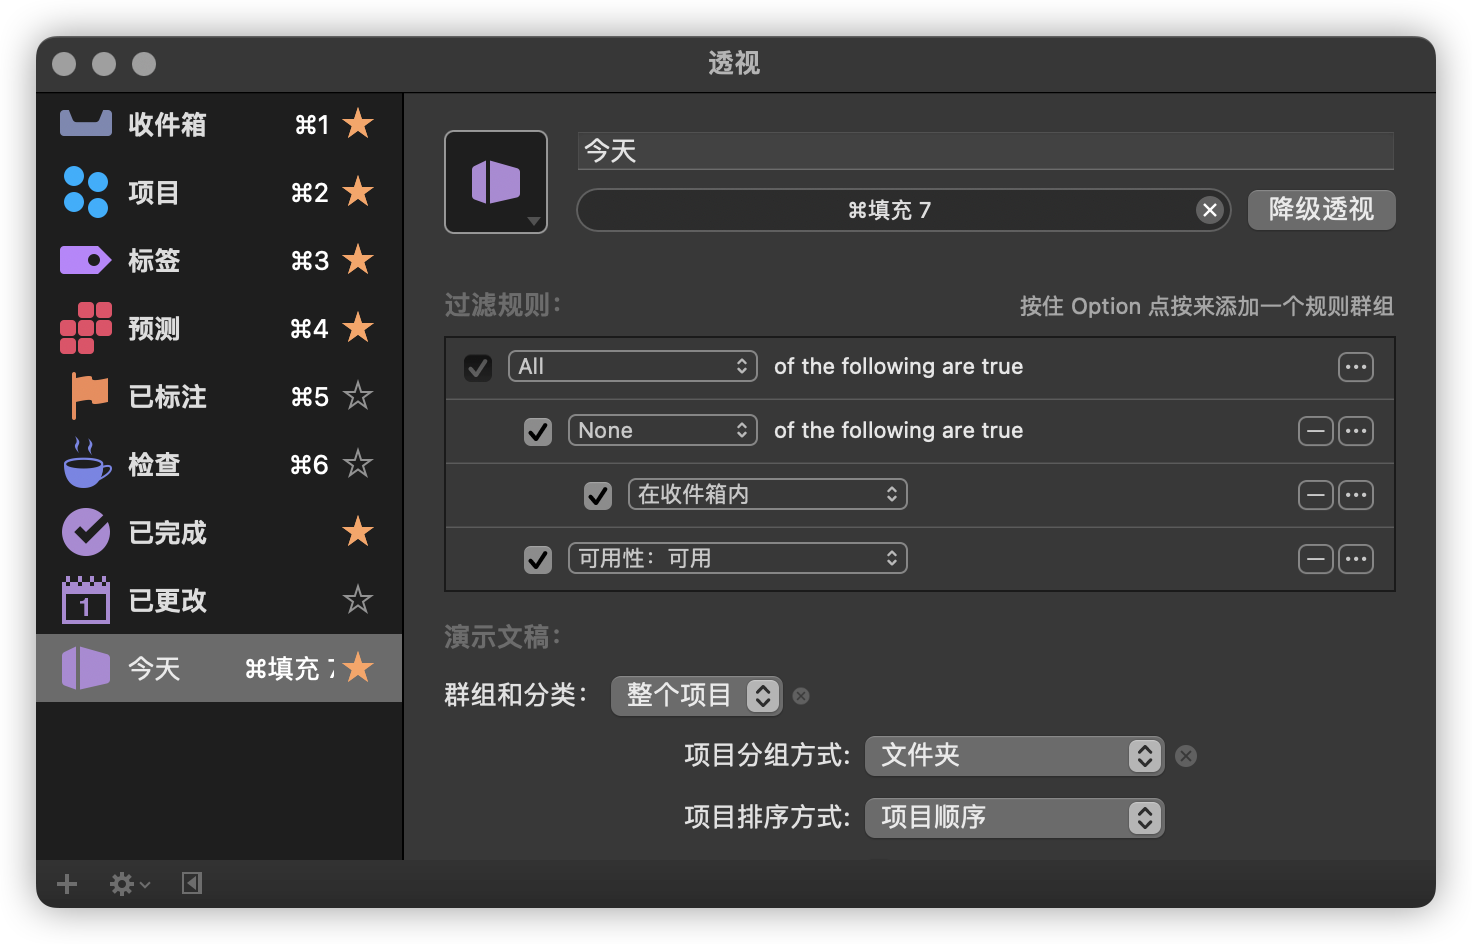This screenshot has width=1472, height=944.
Task: Open the 预测 forecast icon
Action: click(85, 328)
